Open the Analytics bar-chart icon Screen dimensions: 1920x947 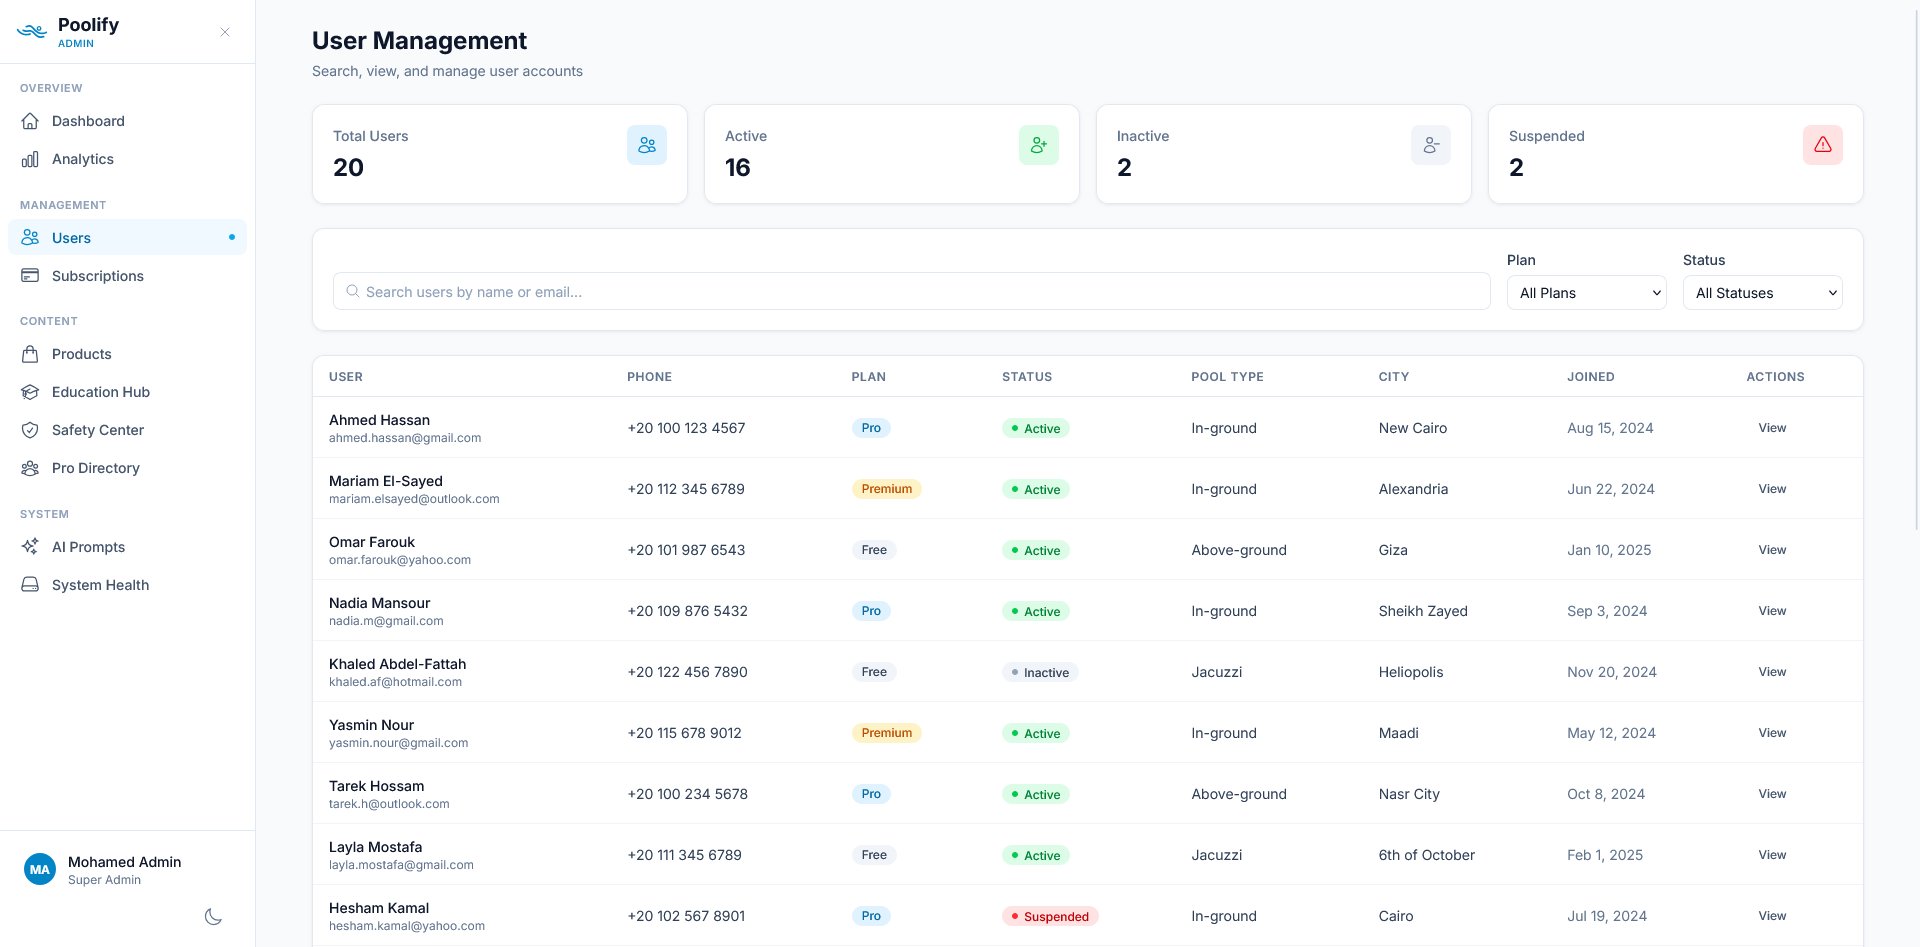[32, 158]
